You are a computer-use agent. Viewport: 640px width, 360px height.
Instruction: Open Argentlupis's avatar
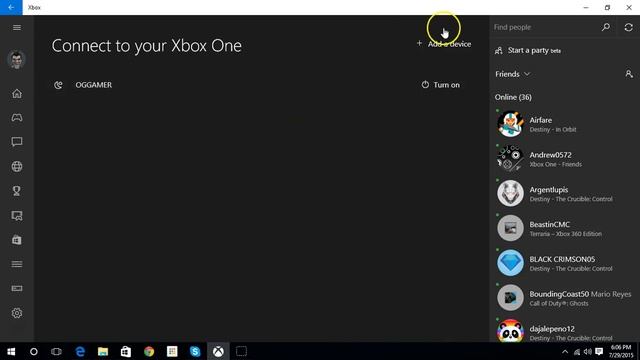510,193
